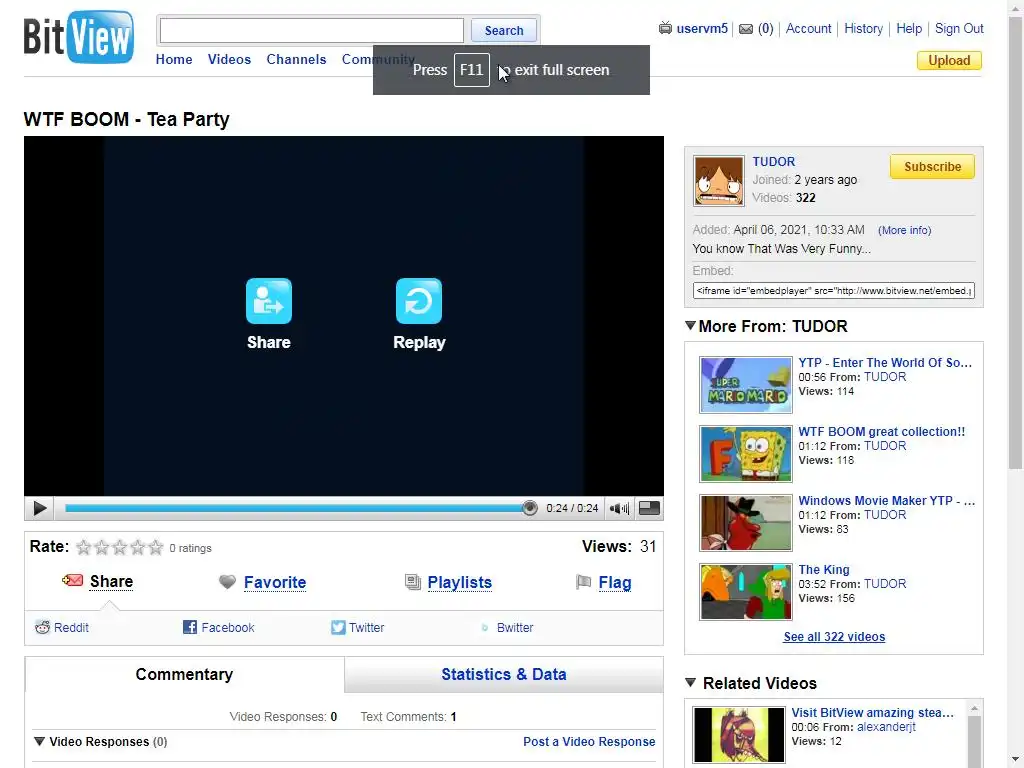Click the page vertical scrollbar
The image size is (1024, 768).
pos(1016,245)
